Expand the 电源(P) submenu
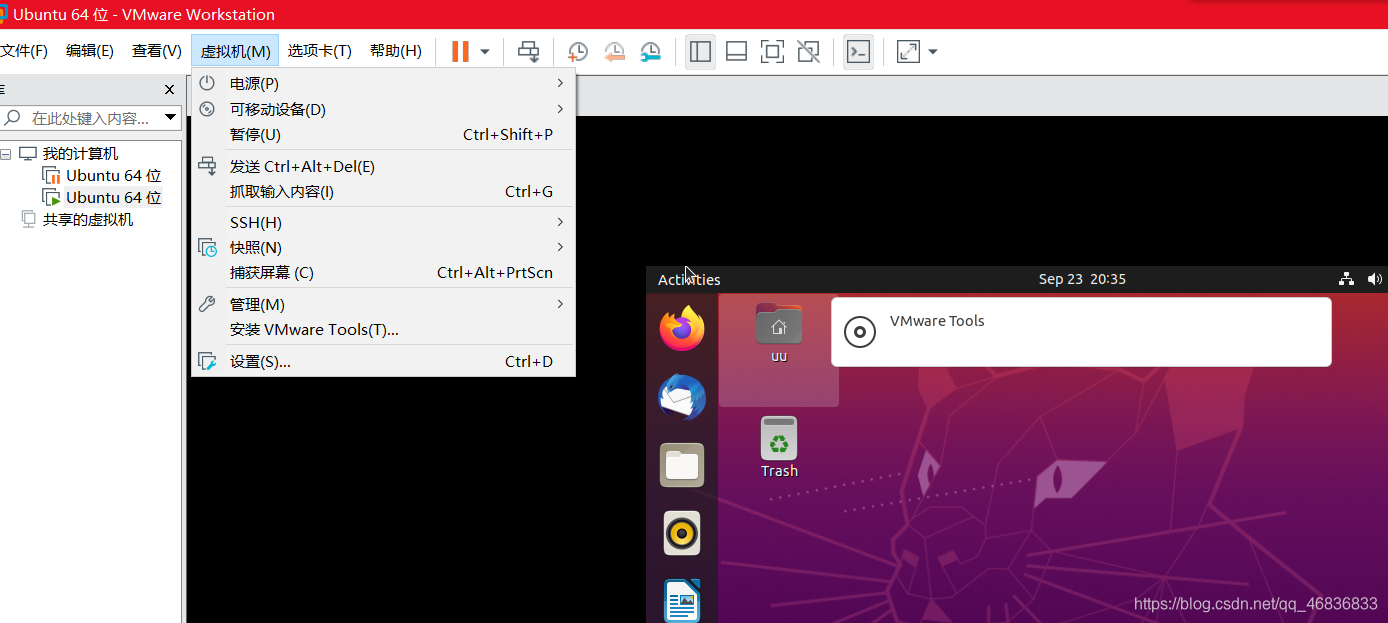This screenshot has width=1388, height=623. point(383,84)
